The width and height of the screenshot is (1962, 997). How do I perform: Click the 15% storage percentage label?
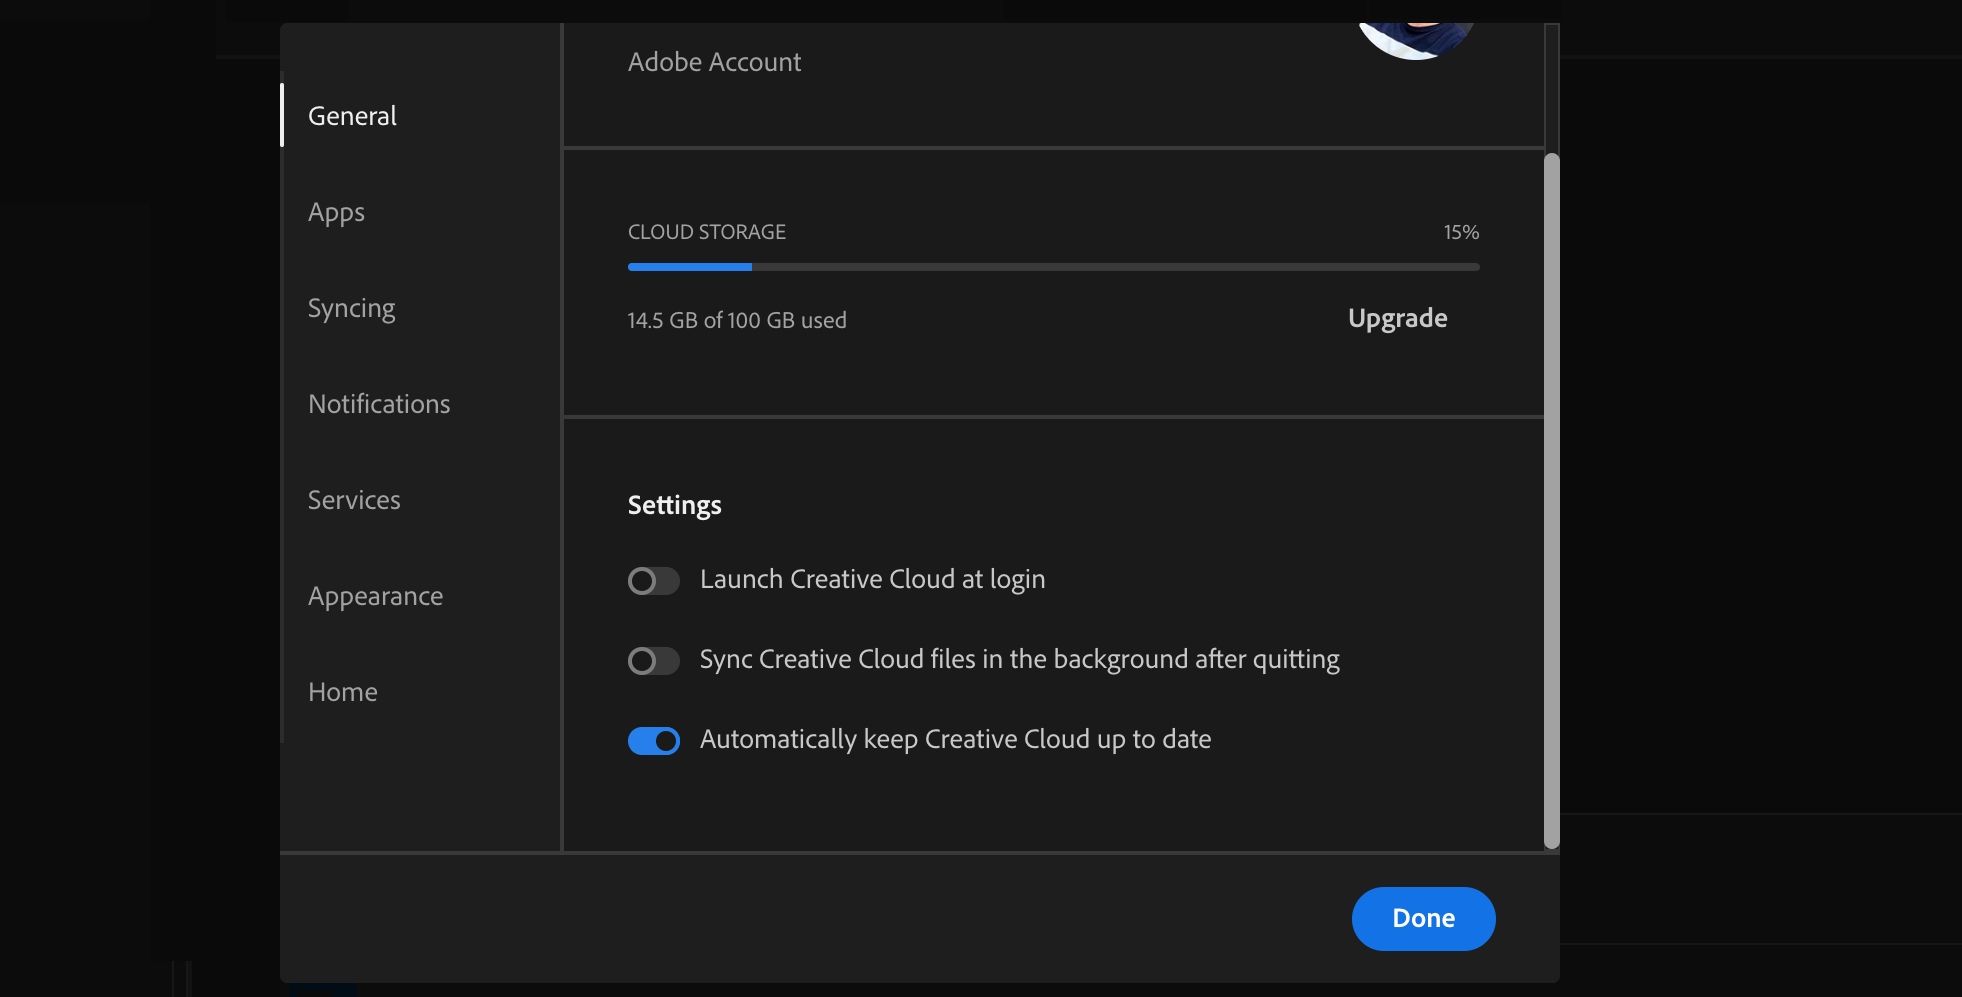(x=1462, y=231)
